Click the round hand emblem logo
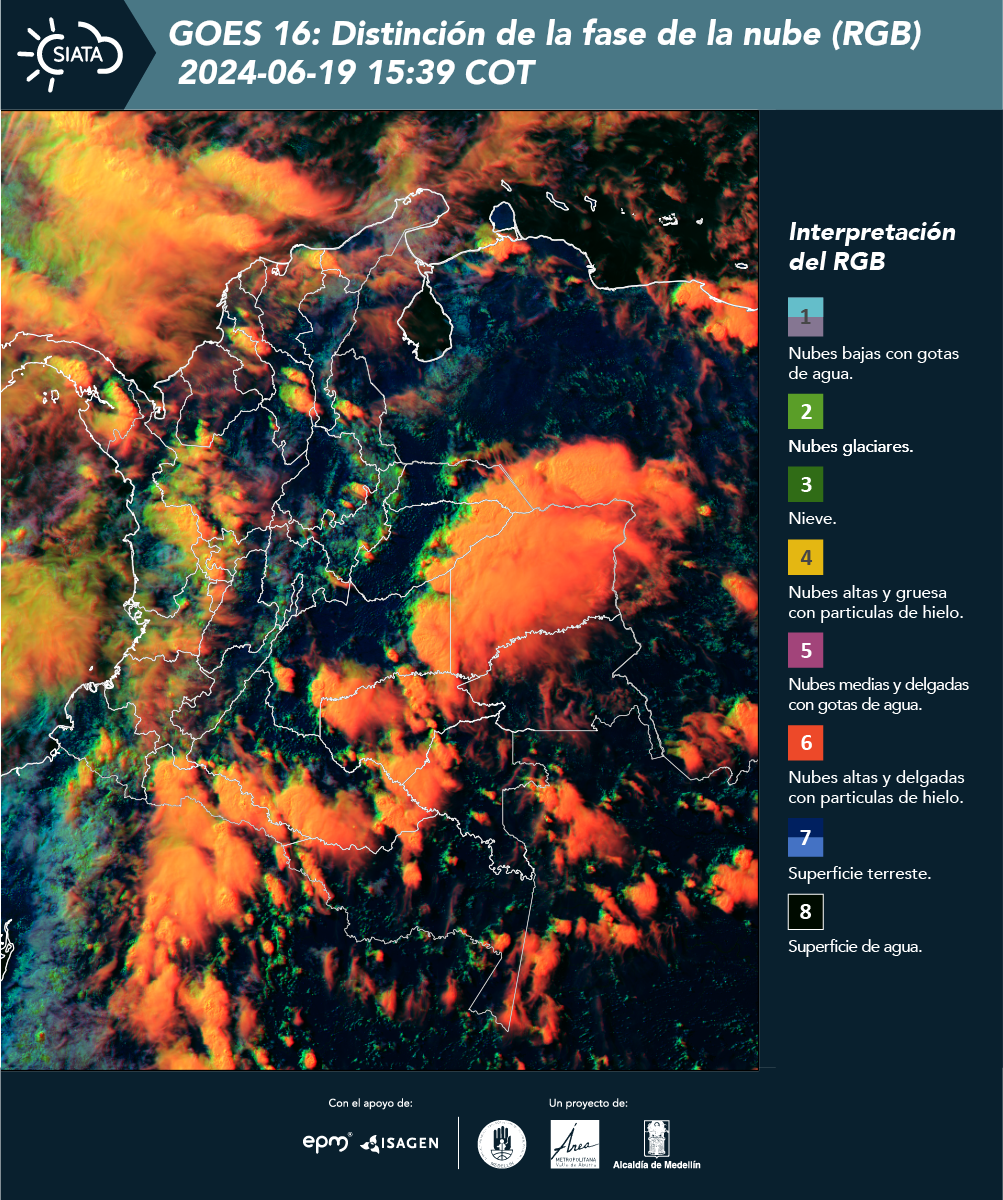This screenshot has width=1003, height=1200. (502, 1144)
